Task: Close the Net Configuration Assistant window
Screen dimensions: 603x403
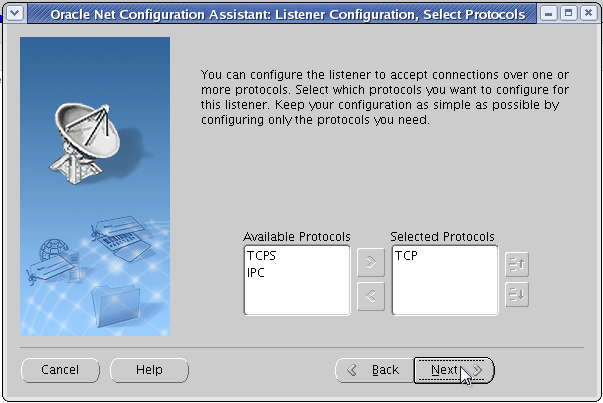Action: pos(588,14)
